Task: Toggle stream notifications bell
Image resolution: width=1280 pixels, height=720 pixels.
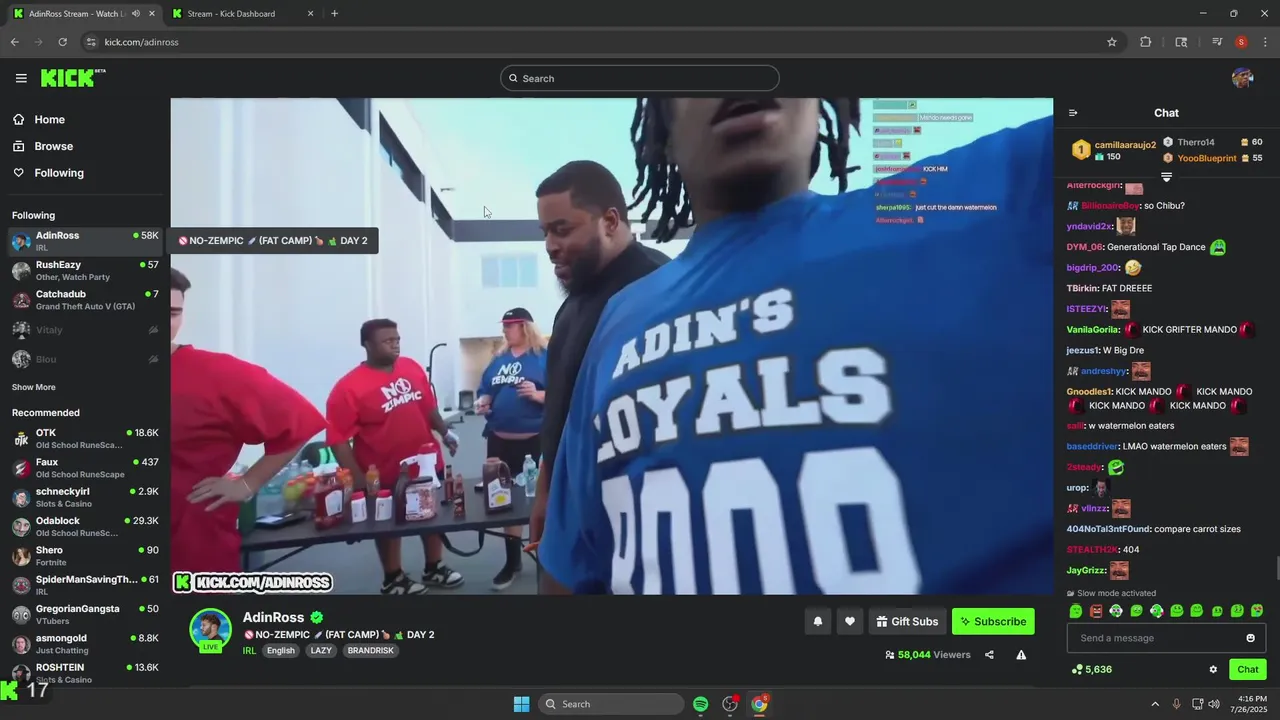Action: pyautogui.click(x=817, y=621)
